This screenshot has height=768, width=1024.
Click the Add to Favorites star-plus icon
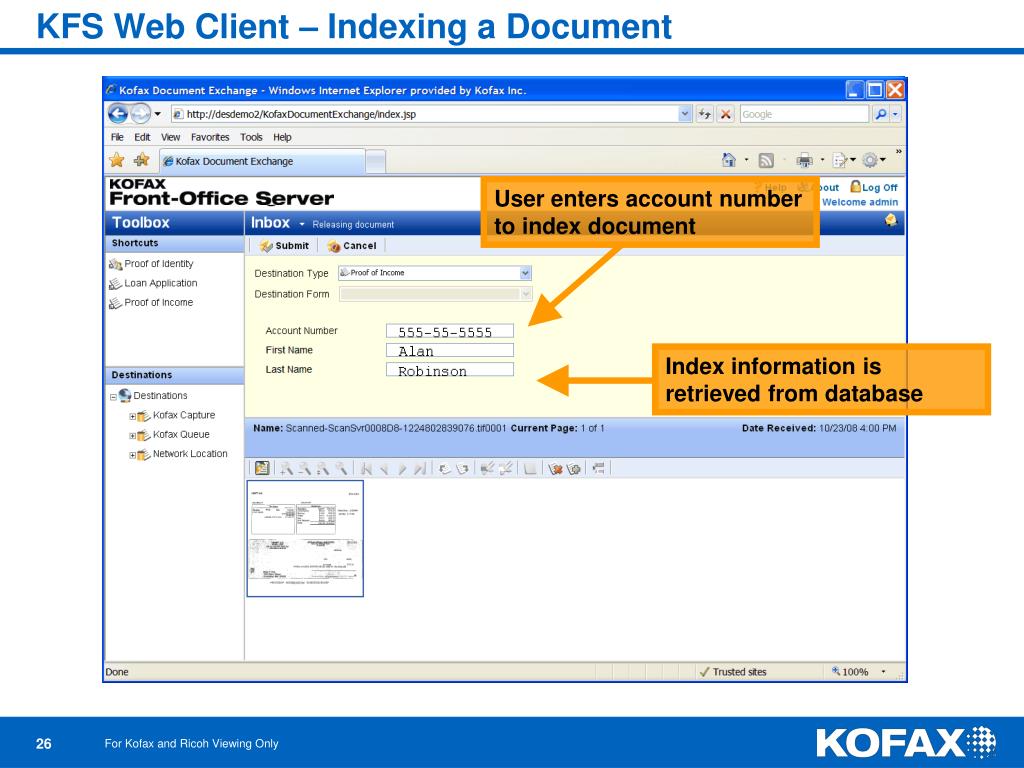coord(141,160)
